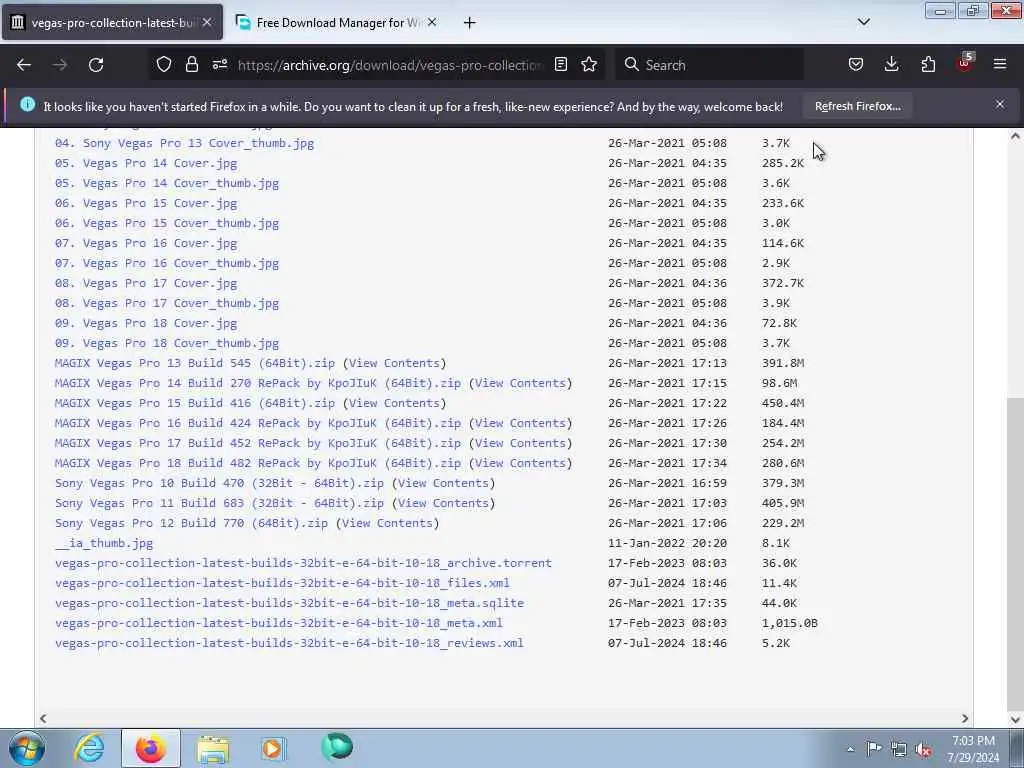Click the Search box
This screenshot has width=1024, height=768.
tap(709, 65)
